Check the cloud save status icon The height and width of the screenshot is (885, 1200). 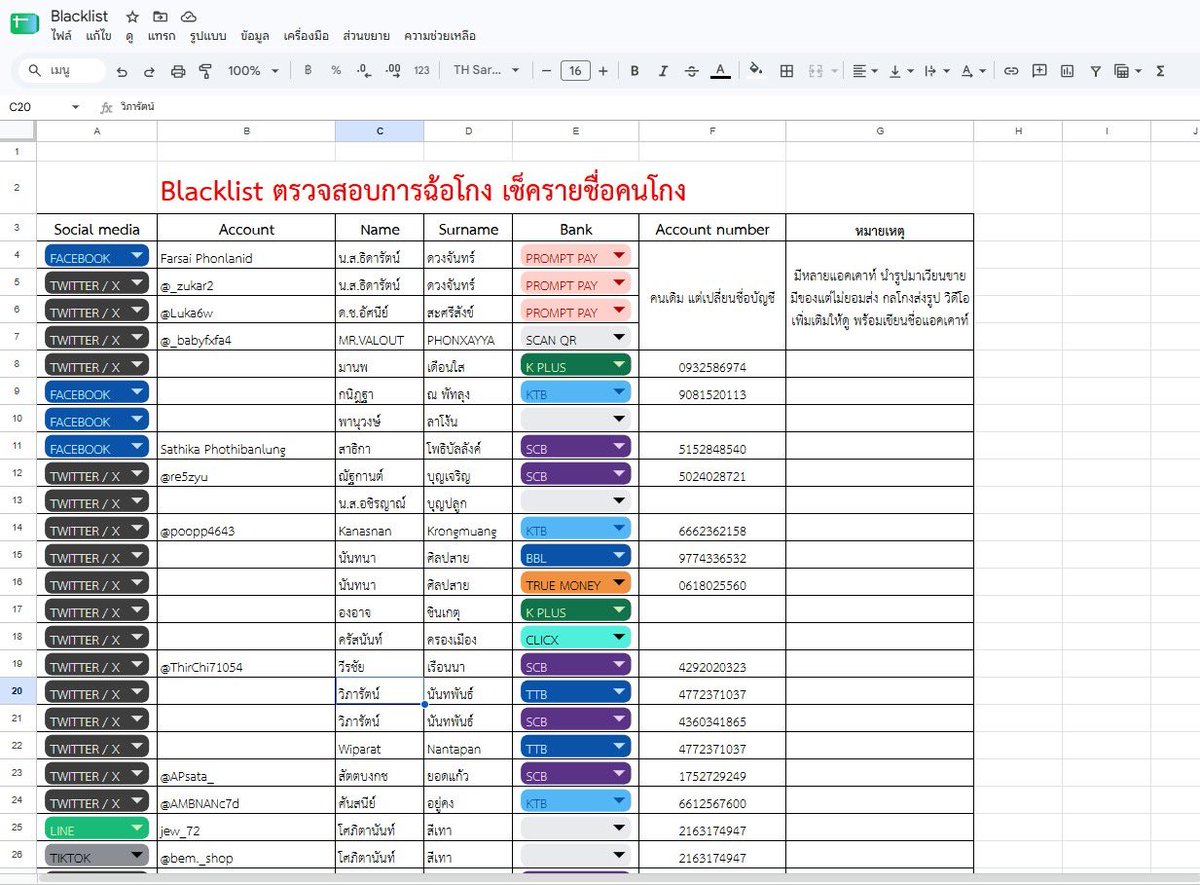click(189, 17)
